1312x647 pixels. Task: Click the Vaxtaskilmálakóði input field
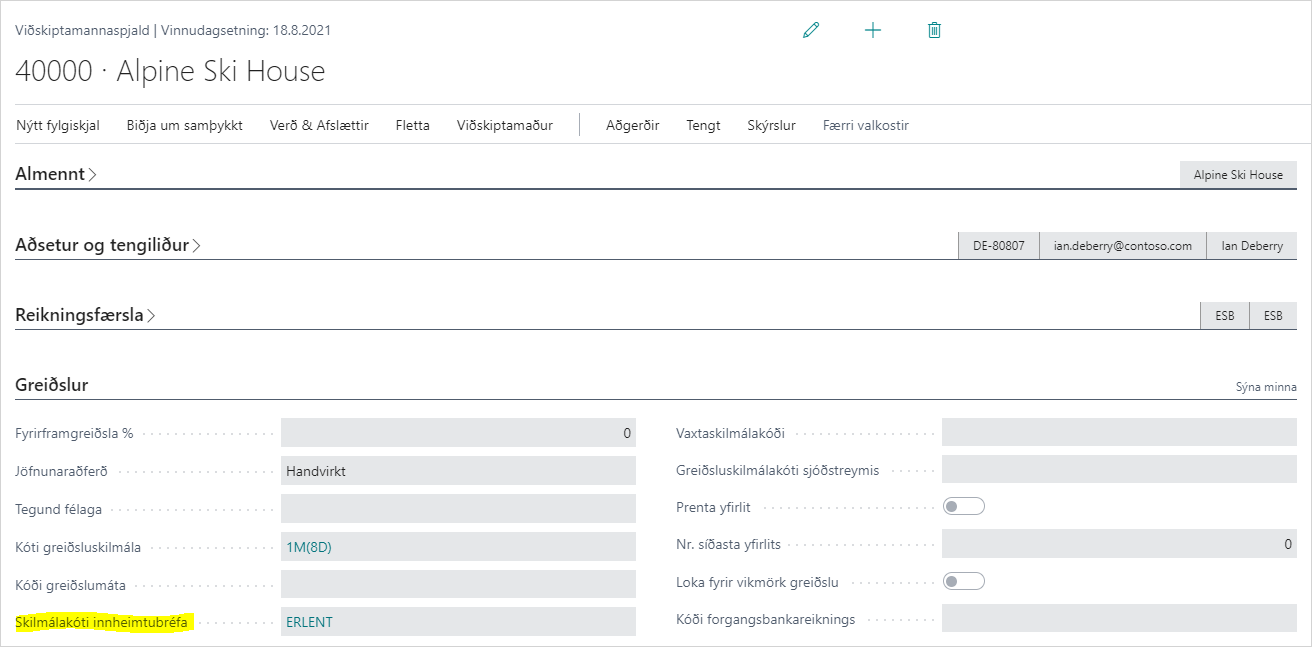(x=1118, y=433)
